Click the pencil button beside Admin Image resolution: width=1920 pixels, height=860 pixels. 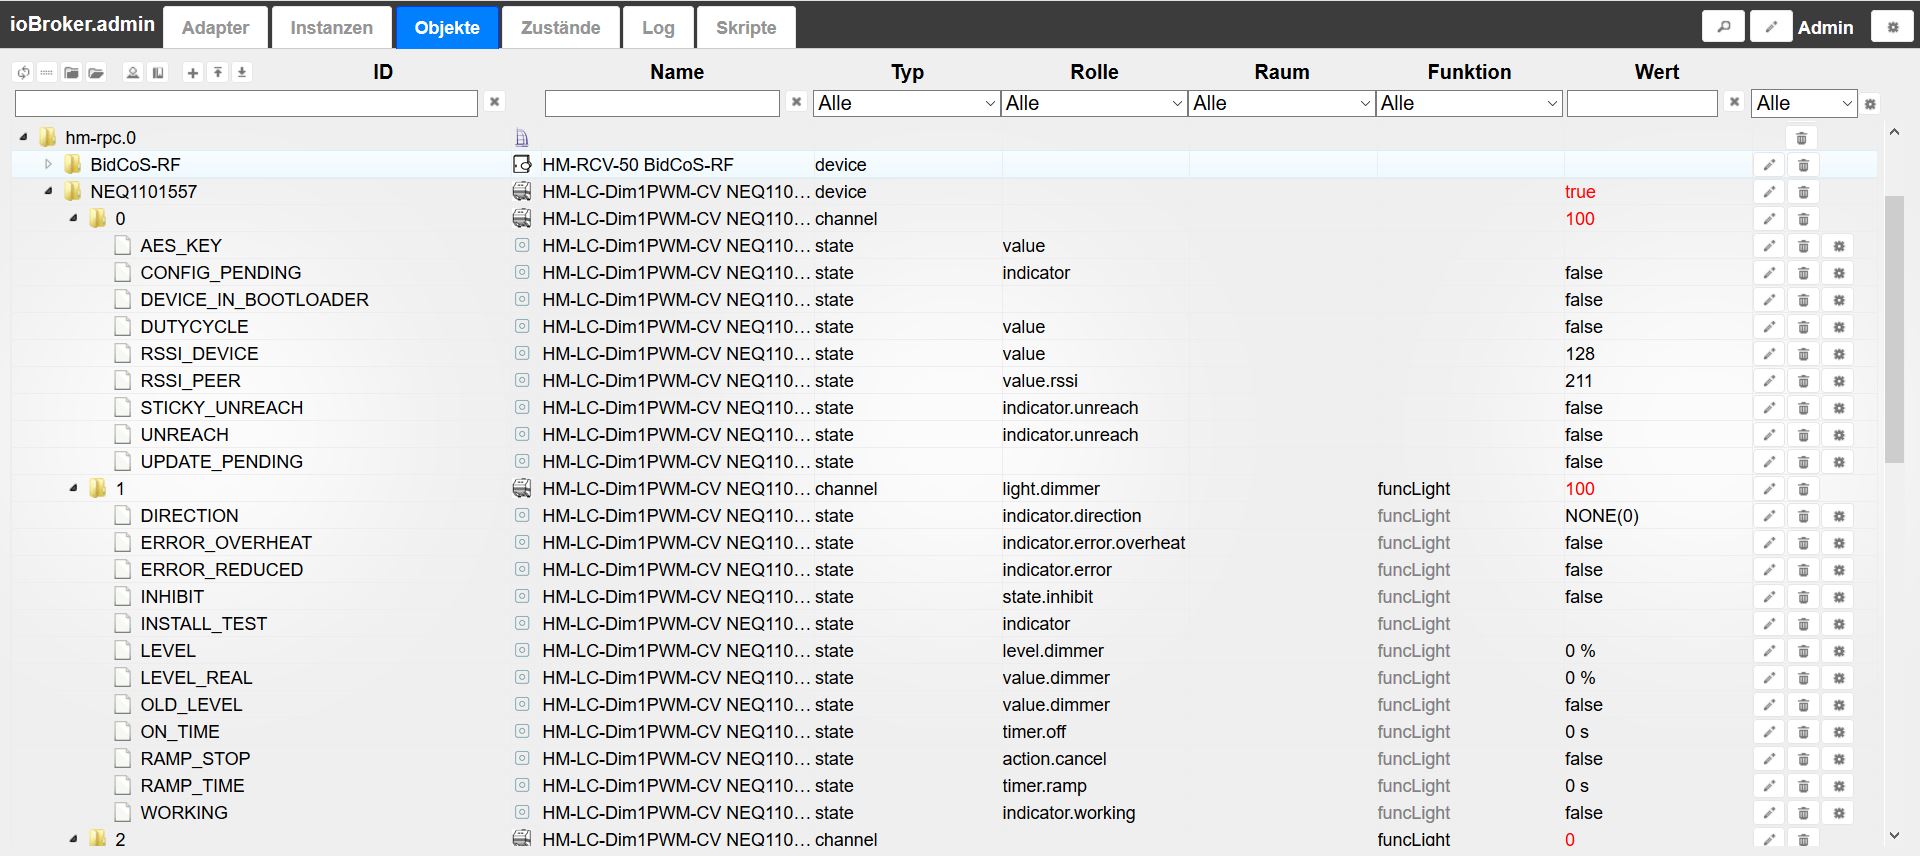1771,27
